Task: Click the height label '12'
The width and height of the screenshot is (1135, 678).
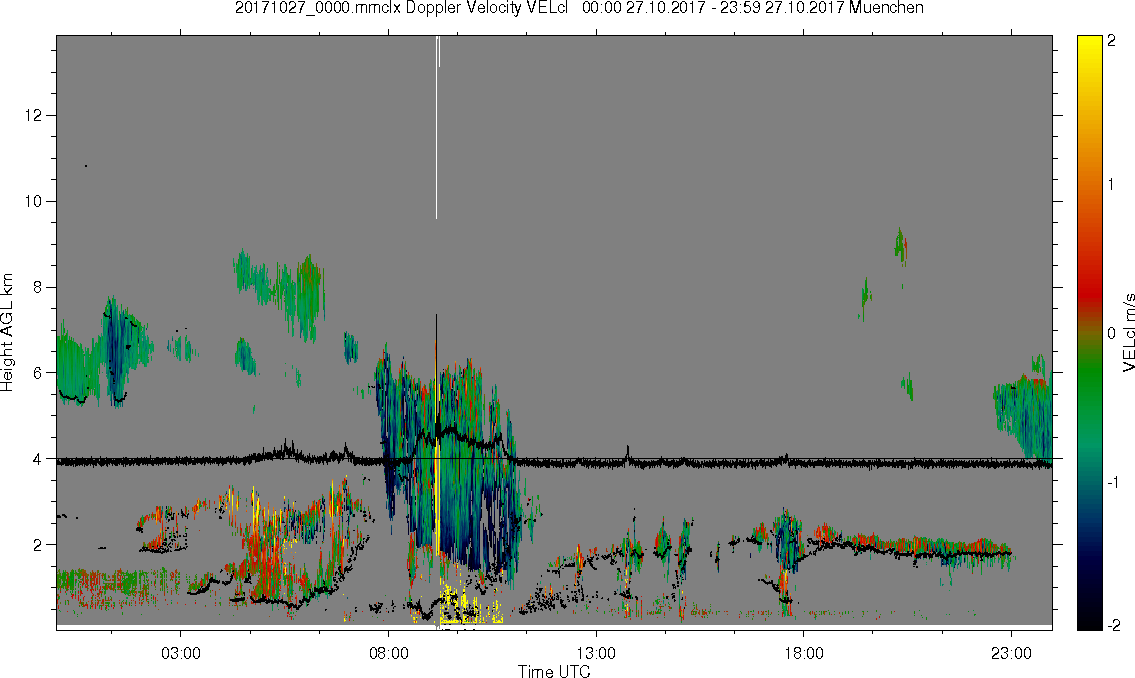Action: pos(33,116)
